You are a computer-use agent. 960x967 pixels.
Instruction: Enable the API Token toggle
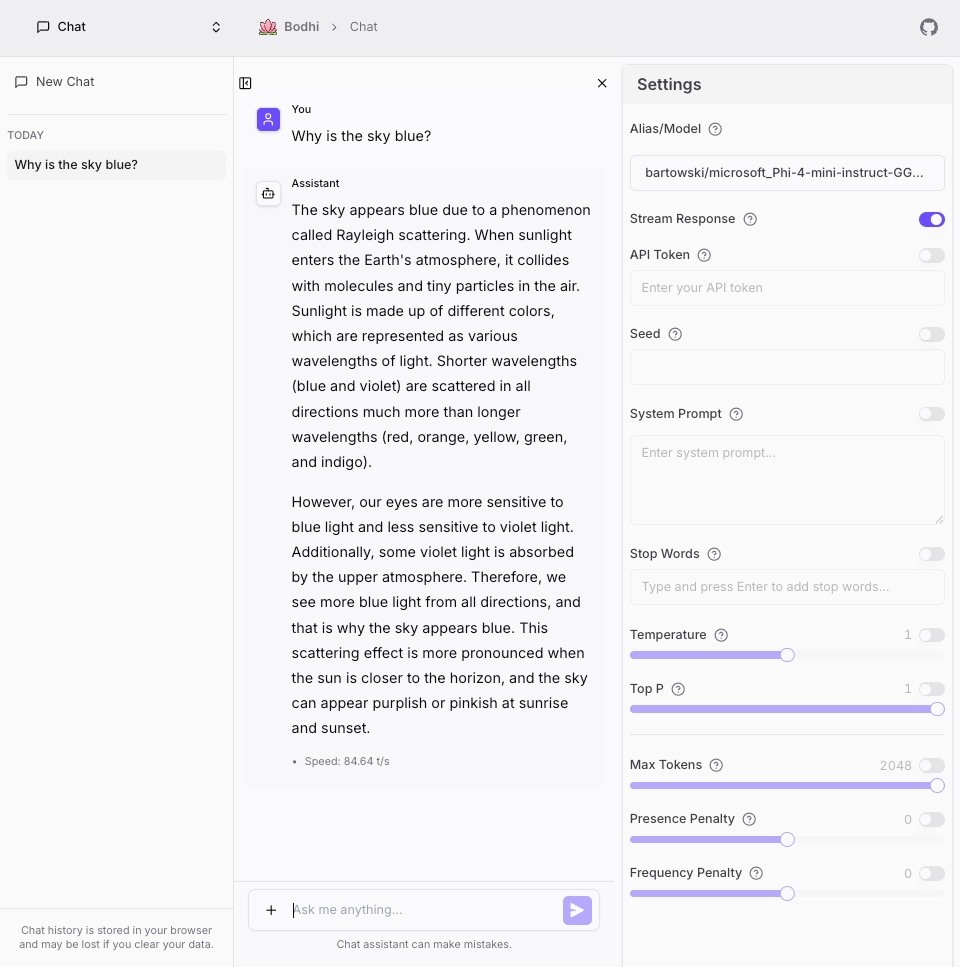(x=931, y=255)
